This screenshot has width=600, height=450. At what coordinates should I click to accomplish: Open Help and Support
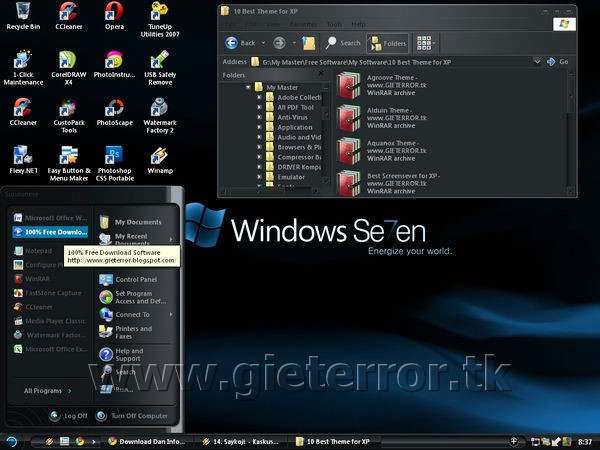pyautogui.click(x=122, y=354)
